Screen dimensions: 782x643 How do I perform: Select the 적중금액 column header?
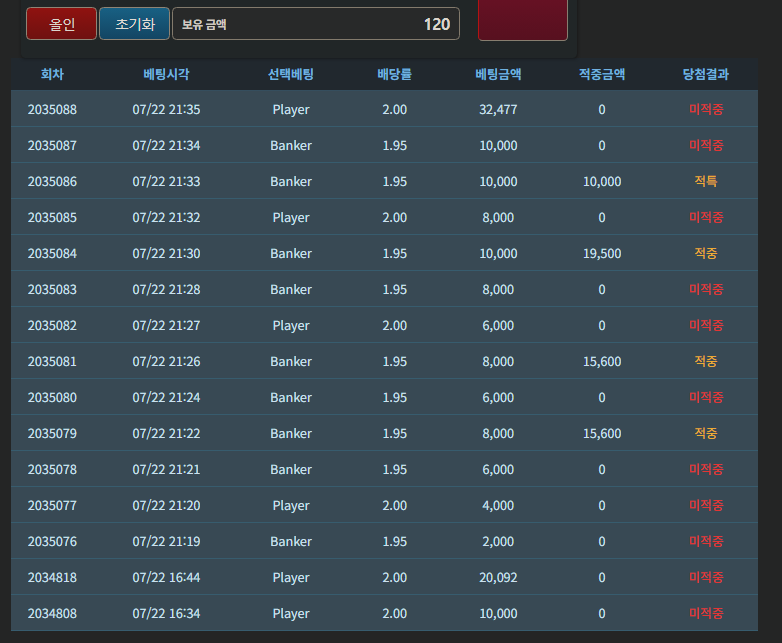pyautogui.click(x=602, y=74)
